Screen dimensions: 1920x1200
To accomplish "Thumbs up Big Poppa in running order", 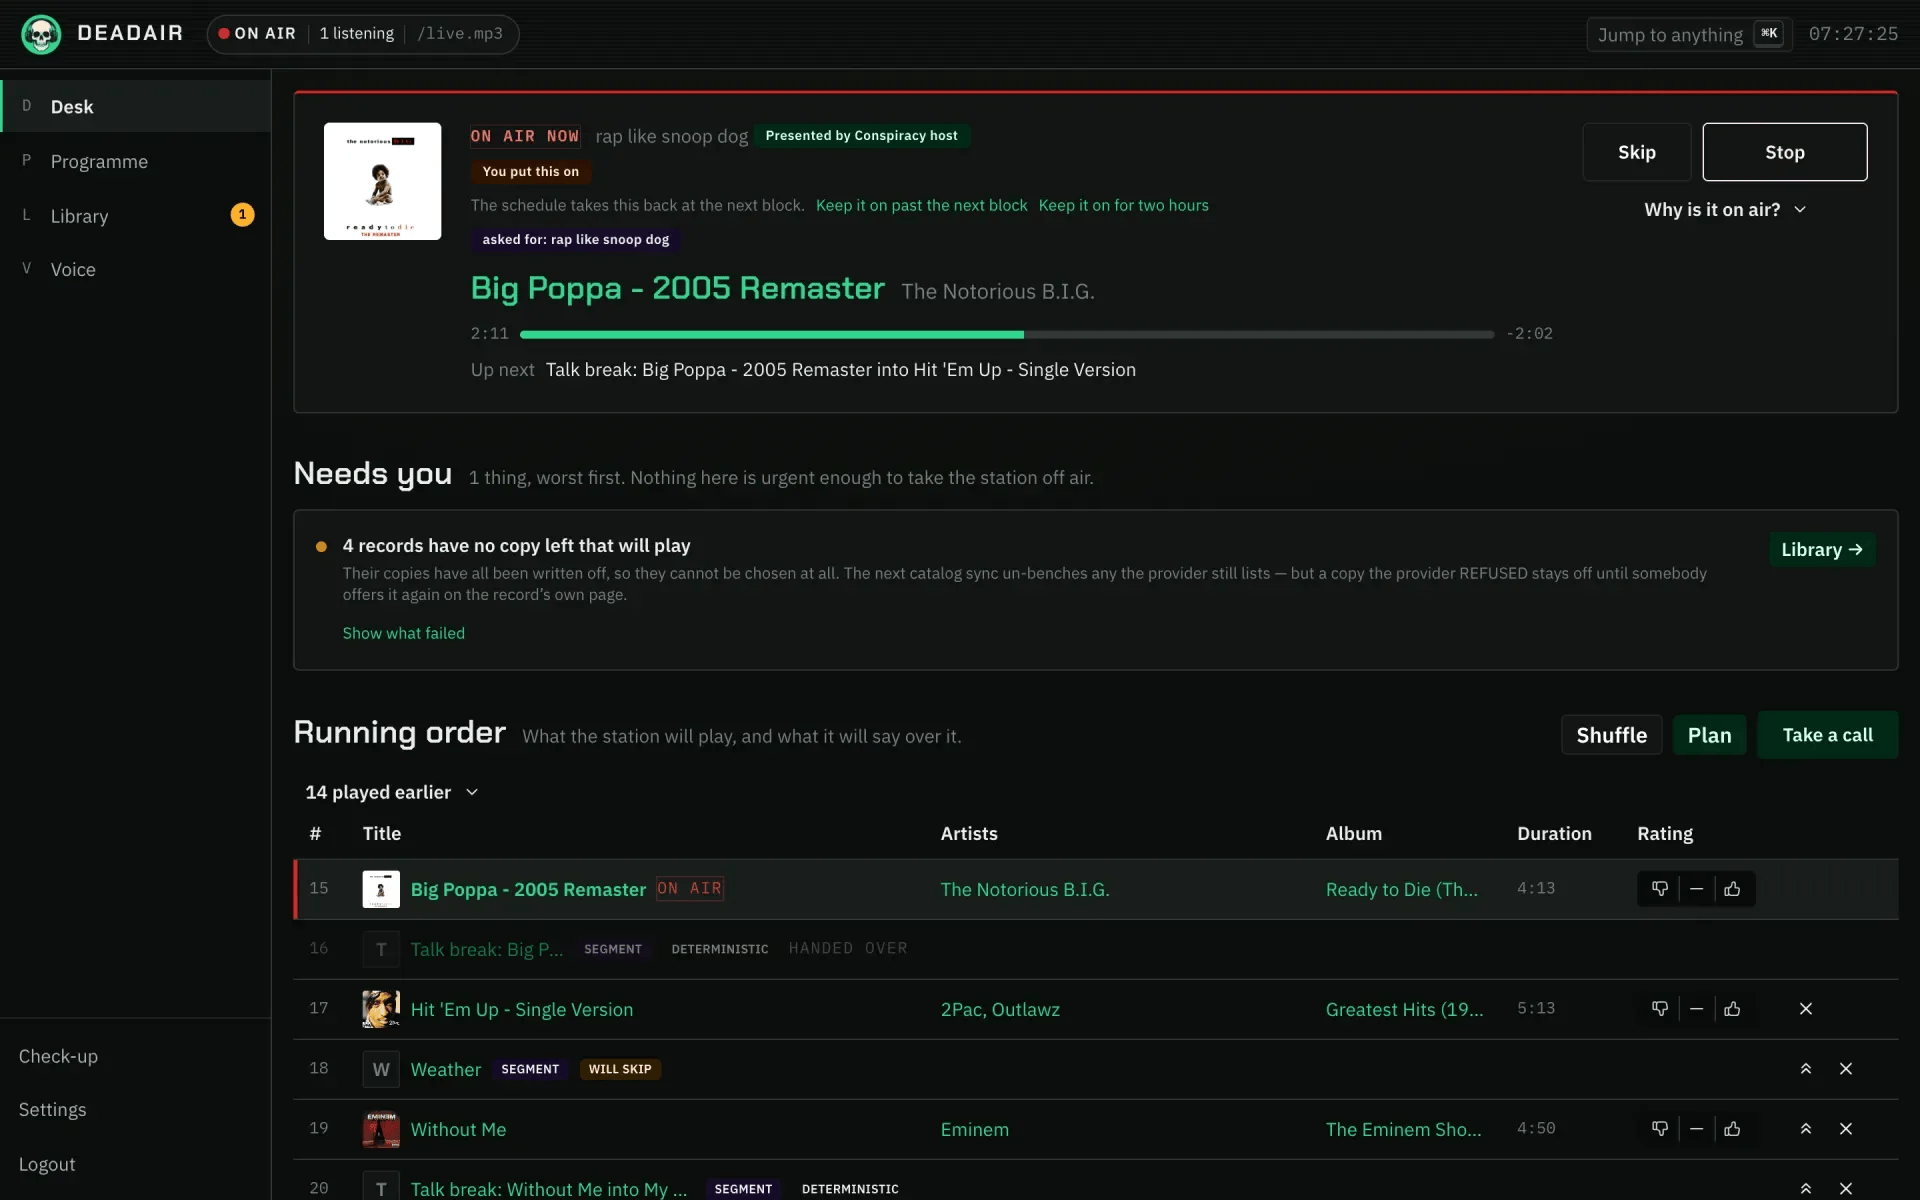I will (x=1733, y=889).
